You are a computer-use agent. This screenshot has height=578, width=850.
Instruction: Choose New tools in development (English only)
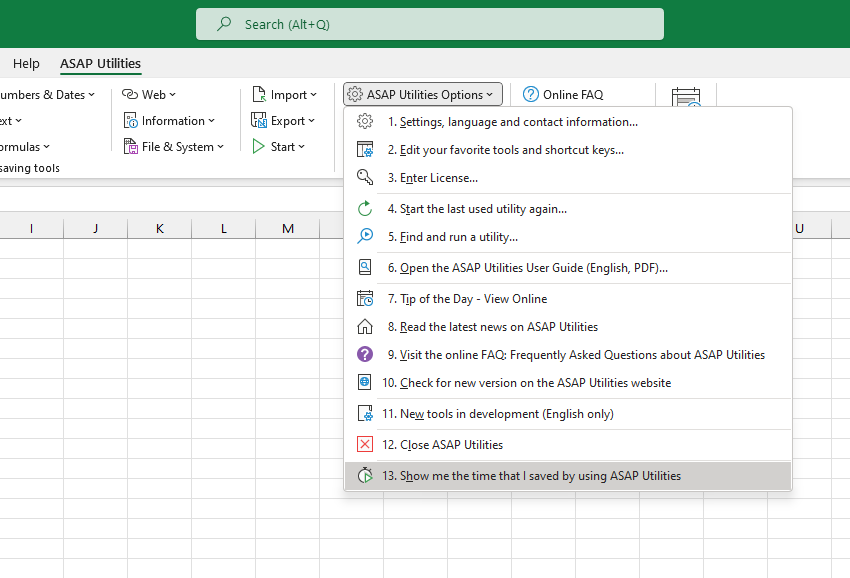(x=568, y=414)
